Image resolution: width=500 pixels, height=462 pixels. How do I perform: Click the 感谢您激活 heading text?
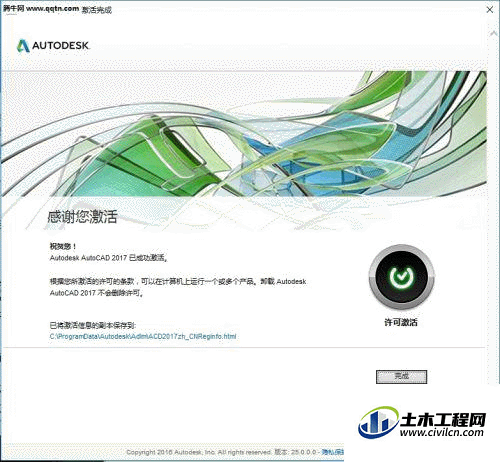[82, 217]
